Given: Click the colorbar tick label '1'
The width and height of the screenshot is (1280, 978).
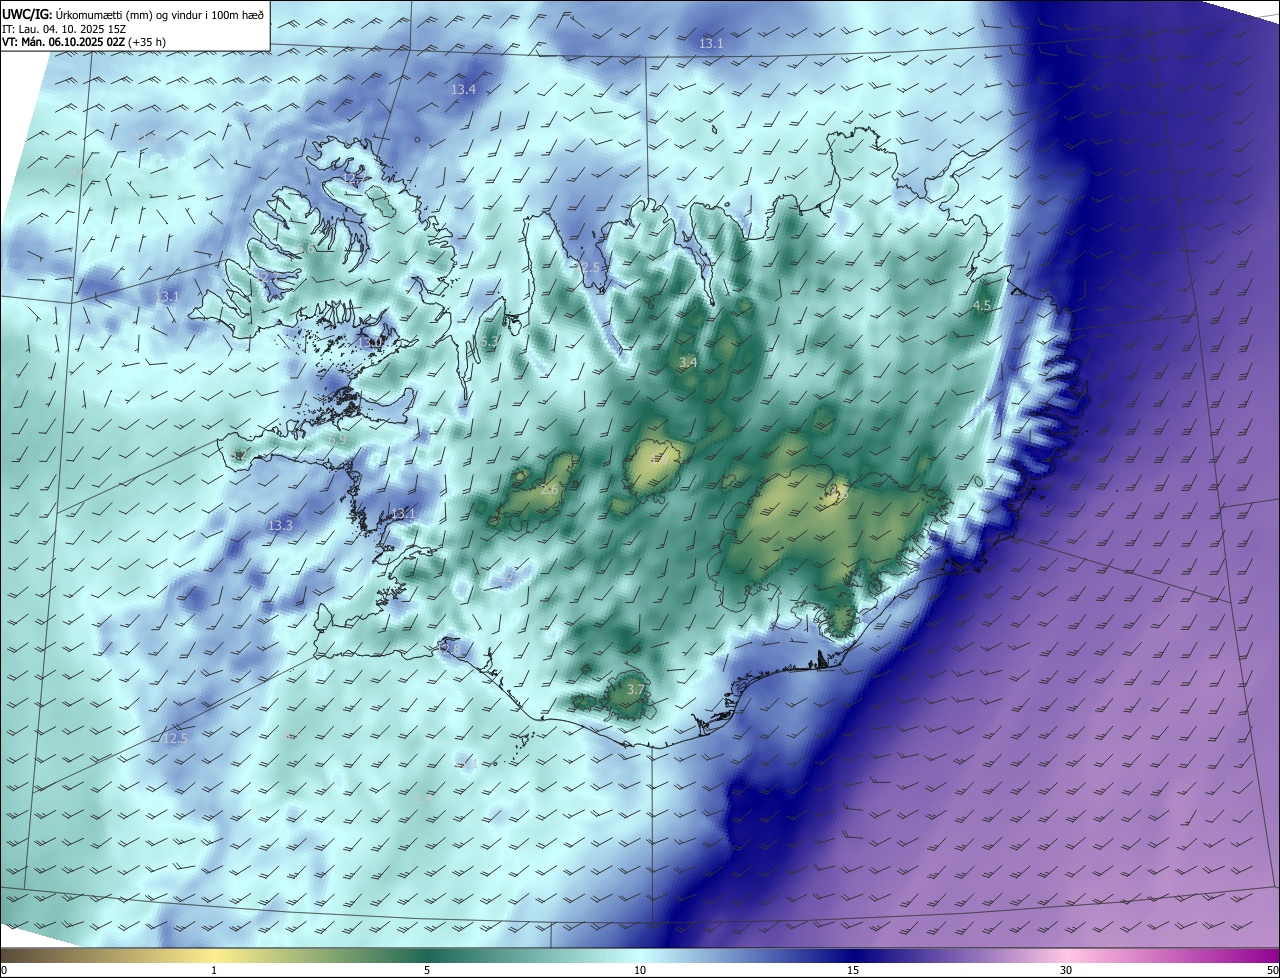Looking at the screenshot, I should tap(214, 970).
